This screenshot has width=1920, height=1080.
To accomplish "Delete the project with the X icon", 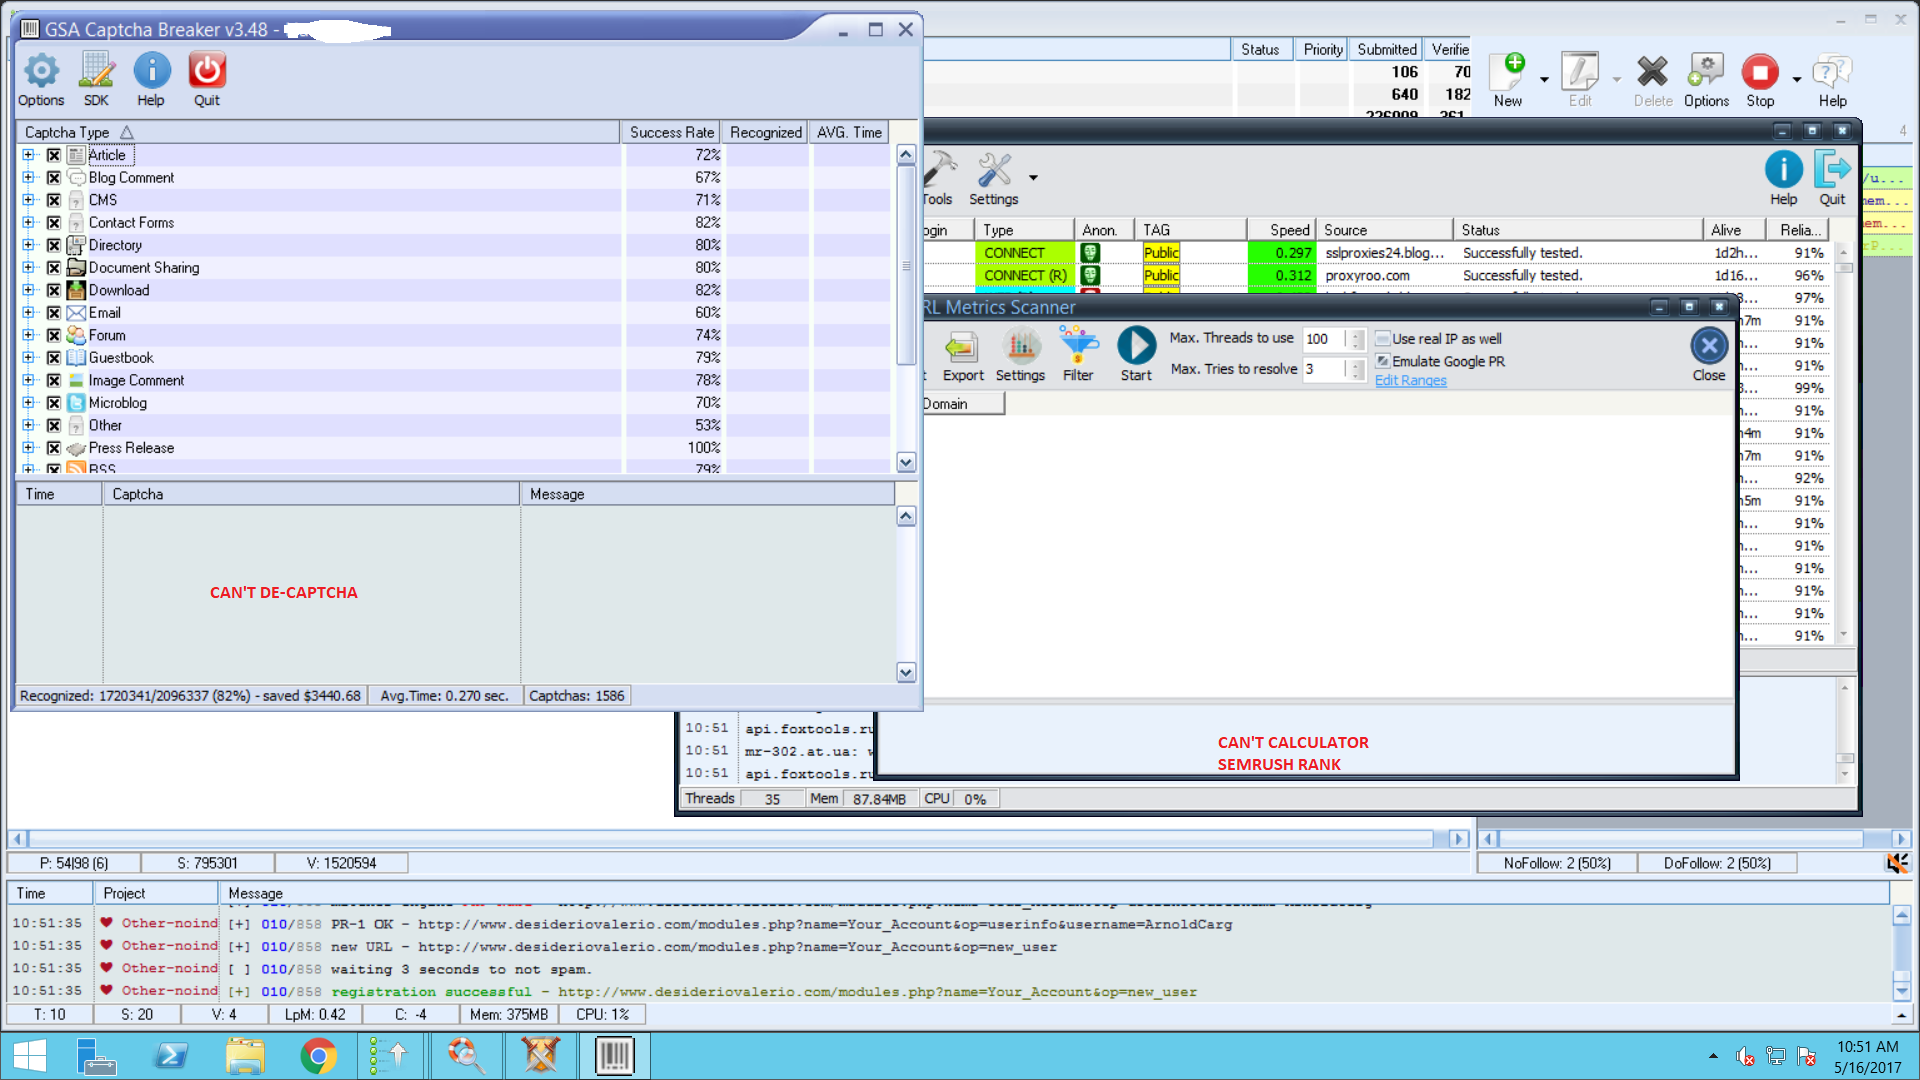I will click(1653, 80).
